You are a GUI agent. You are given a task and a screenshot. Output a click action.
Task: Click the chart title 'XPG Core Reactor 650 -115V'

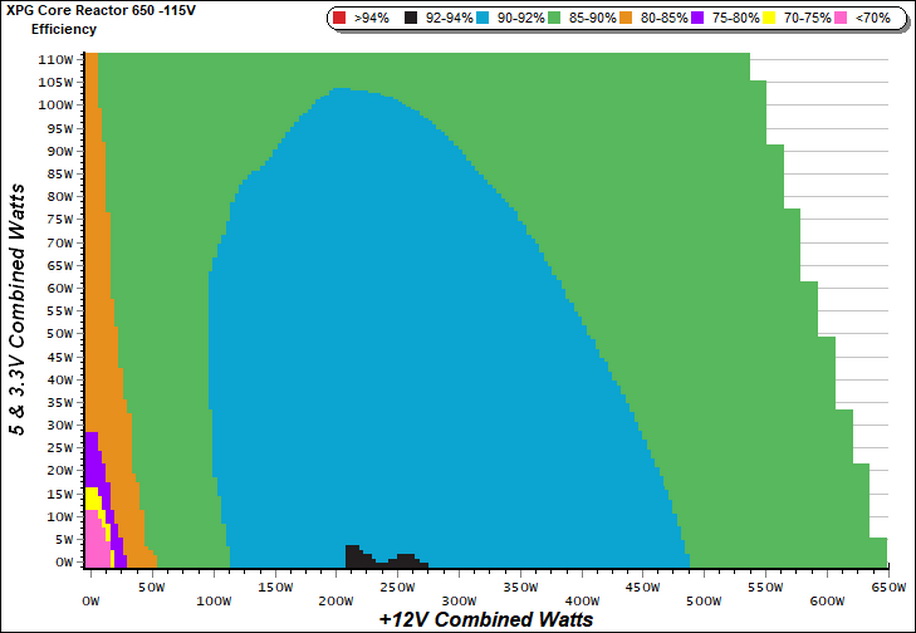pos(100,11)
